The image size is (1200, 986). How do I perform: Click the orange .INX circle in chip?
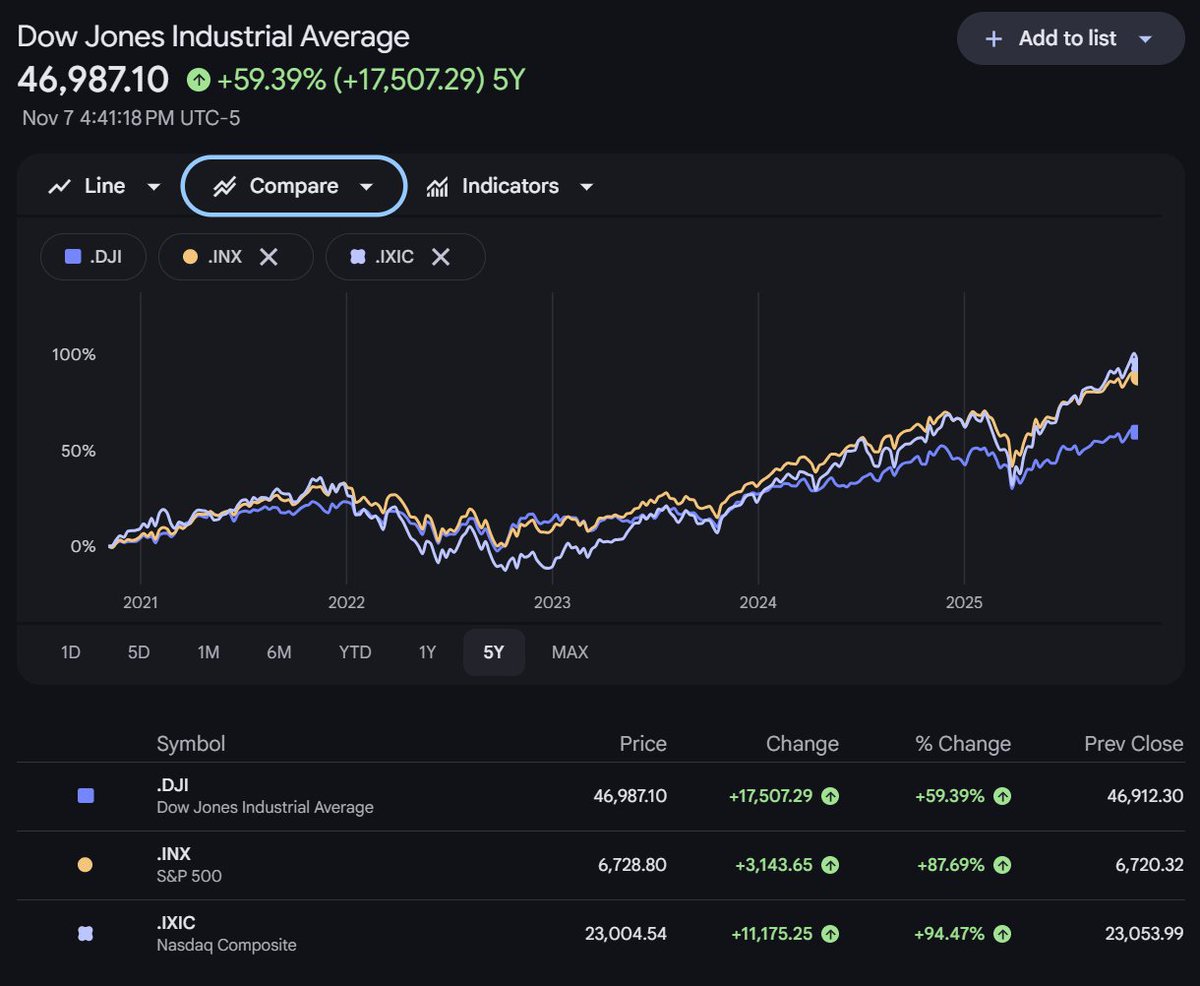coord(190,257)
